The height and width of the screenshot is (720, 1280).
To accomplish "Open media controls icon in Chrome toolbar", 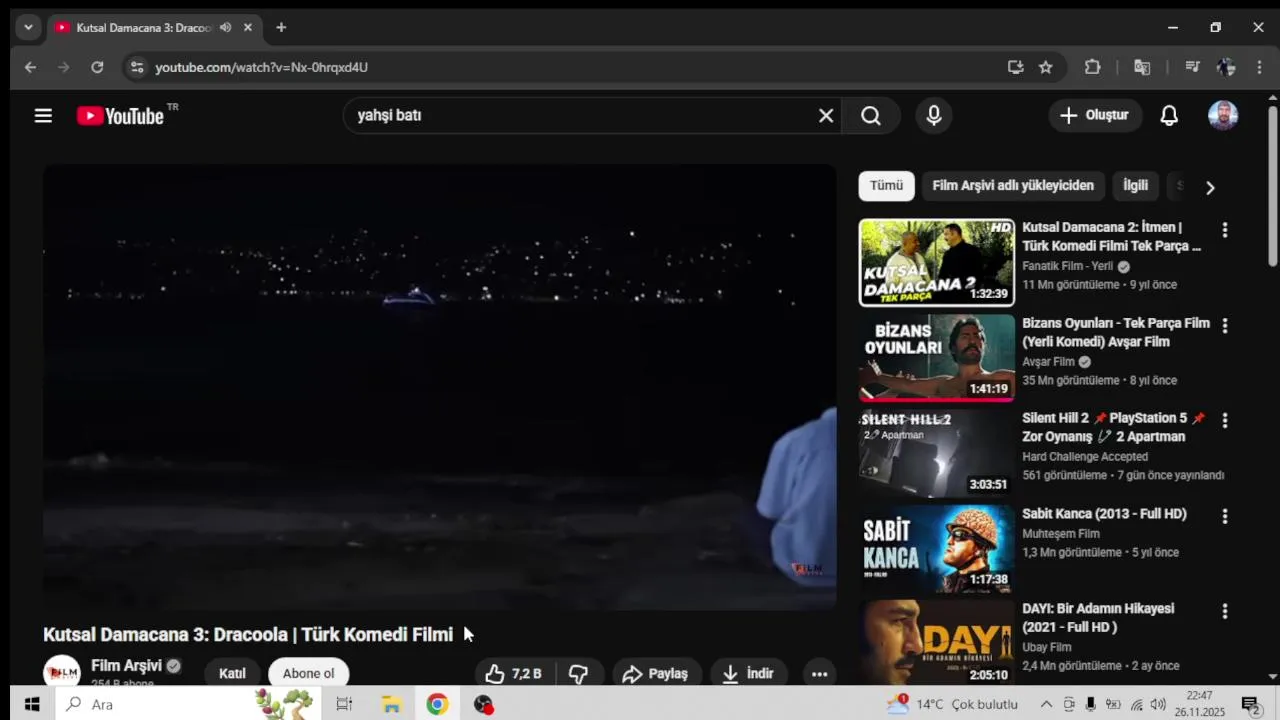I will [x=1192, y=67].
